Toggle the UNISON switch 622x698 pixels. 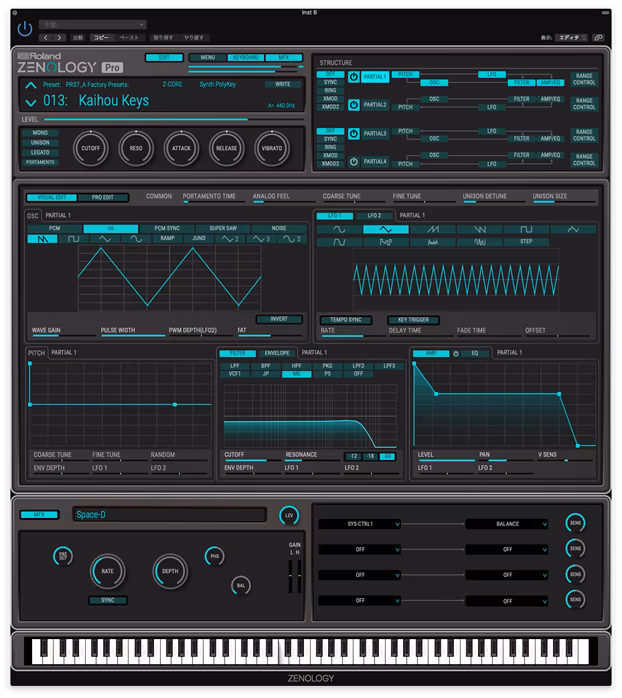pos(40,142)
